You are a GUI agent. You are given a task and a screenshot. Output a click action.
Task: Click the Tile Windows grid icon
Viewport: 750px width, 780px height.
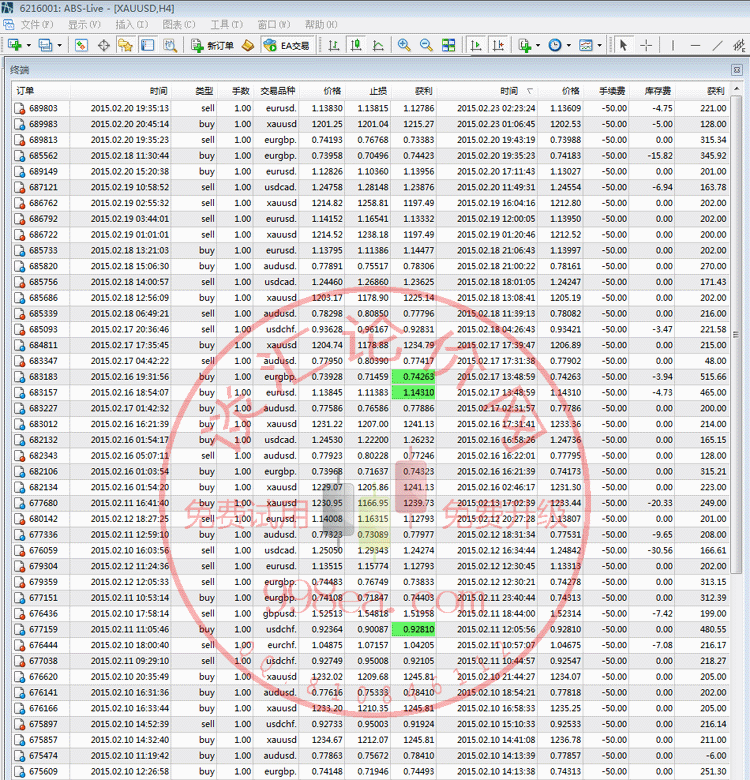point(448,45)
